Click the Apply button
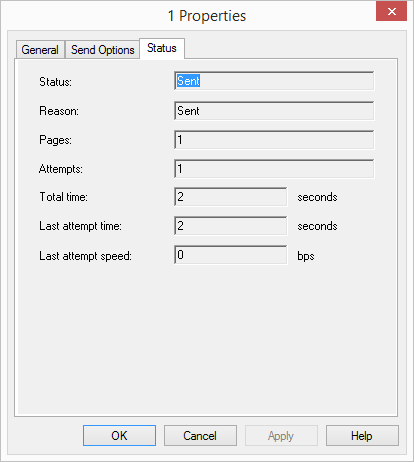 [281, 435]
